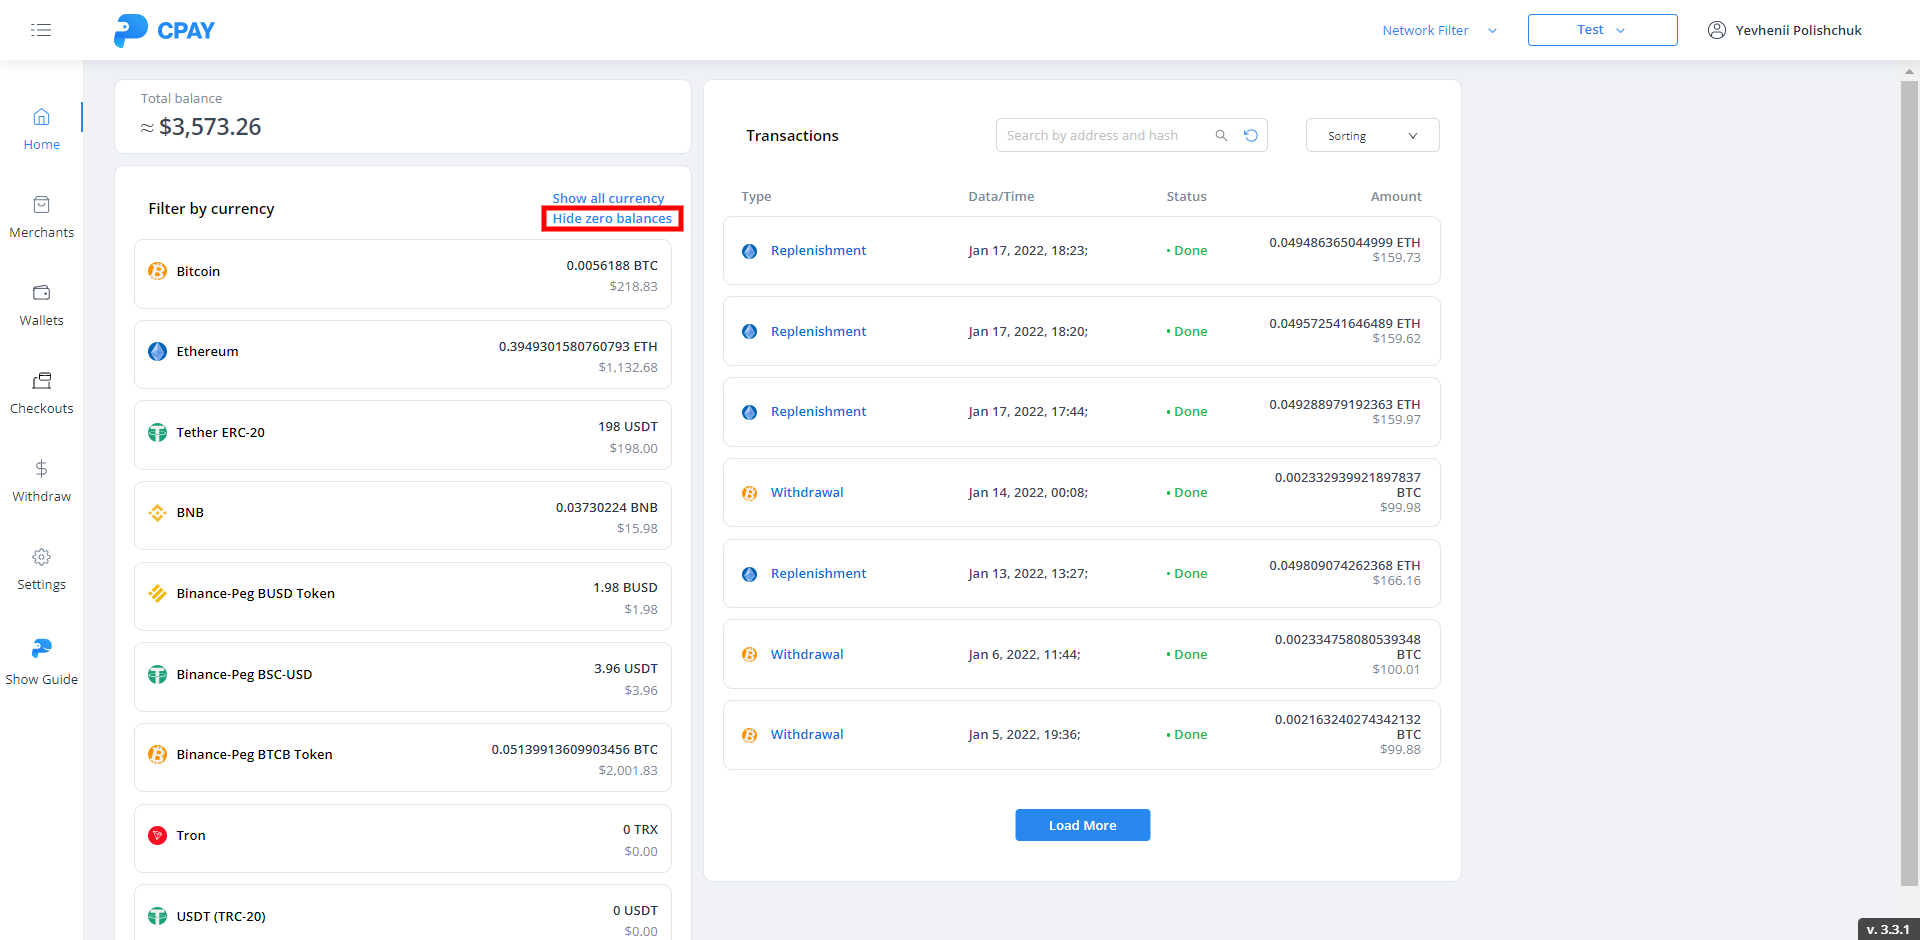Image resolution: width=1920 pixels, height=940 pixels.
Task: Toggle Show all currency
Action: (608, 198)
